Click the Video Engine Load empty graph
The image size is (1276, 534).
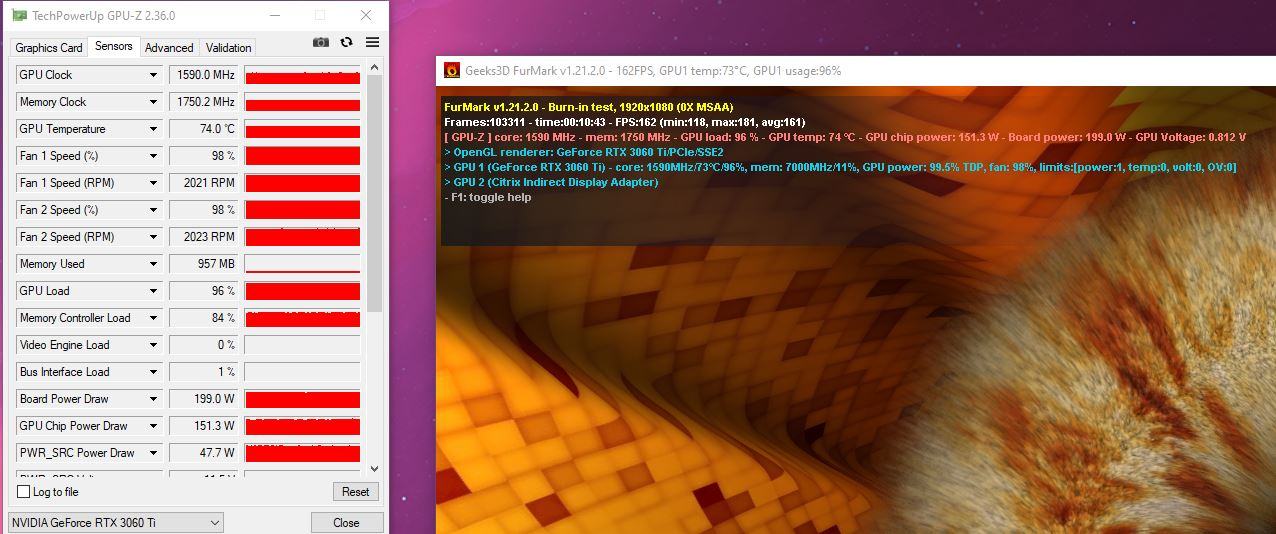pos(302,345)
